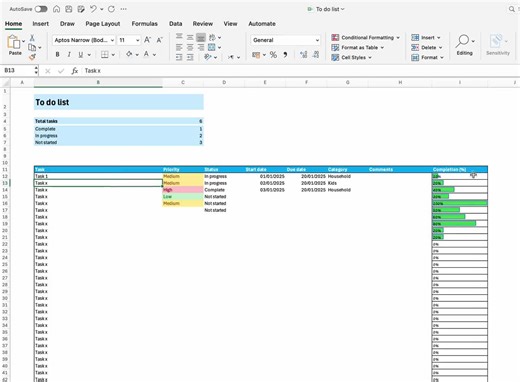This screenshot has height=382, width=520.
Task: Open the Review tab
Action: (203, 24)
